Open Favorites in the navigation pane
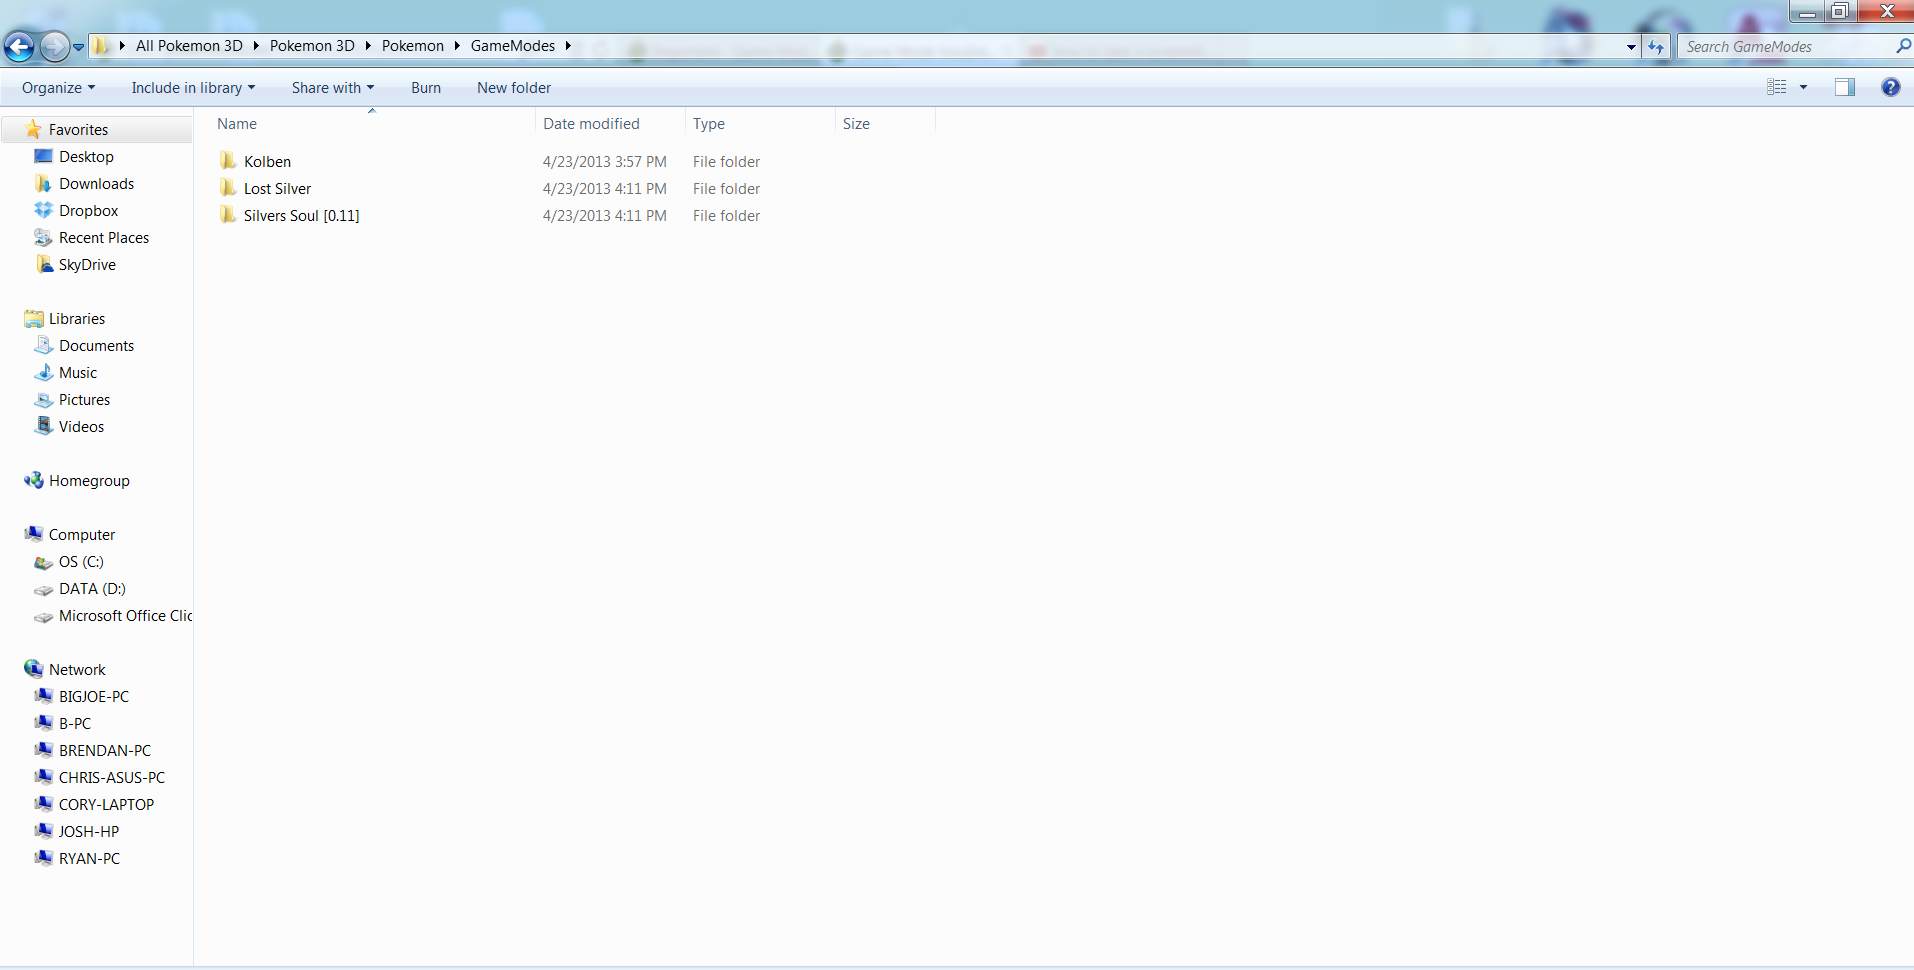The width and height of the screenshot is (1914, 970). [x=78, y=130]
